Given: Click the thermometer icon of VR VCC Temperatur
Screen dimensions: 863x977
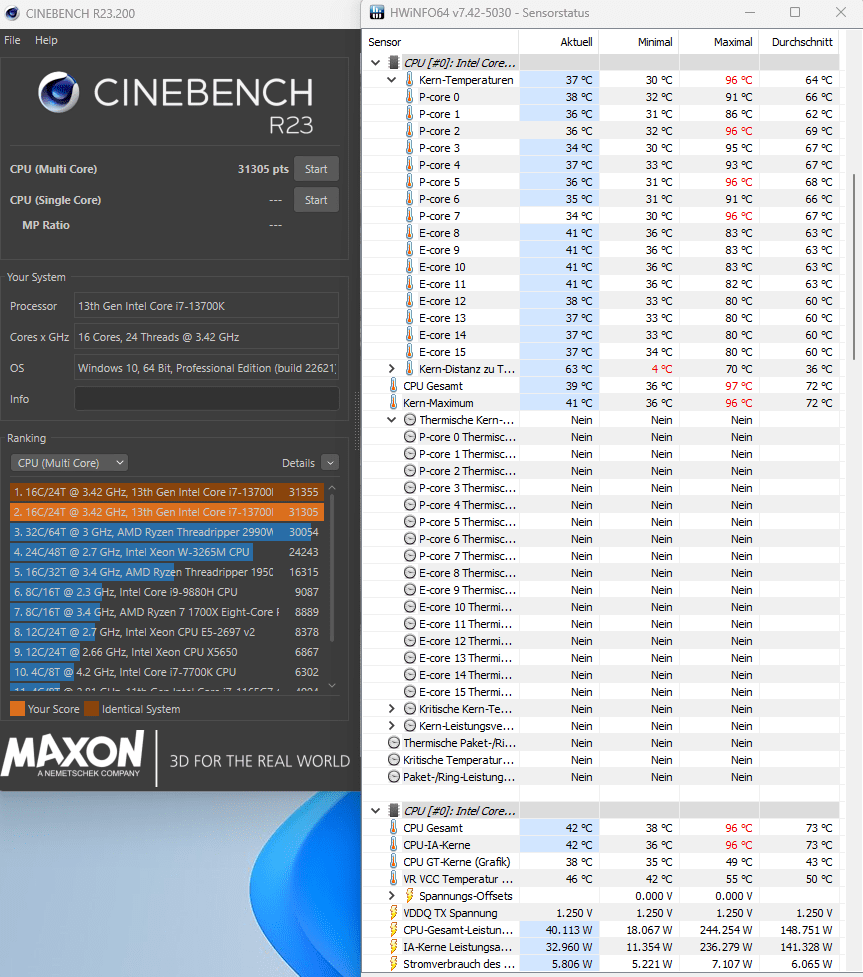Looking at the screenshot, I should 393,879.
